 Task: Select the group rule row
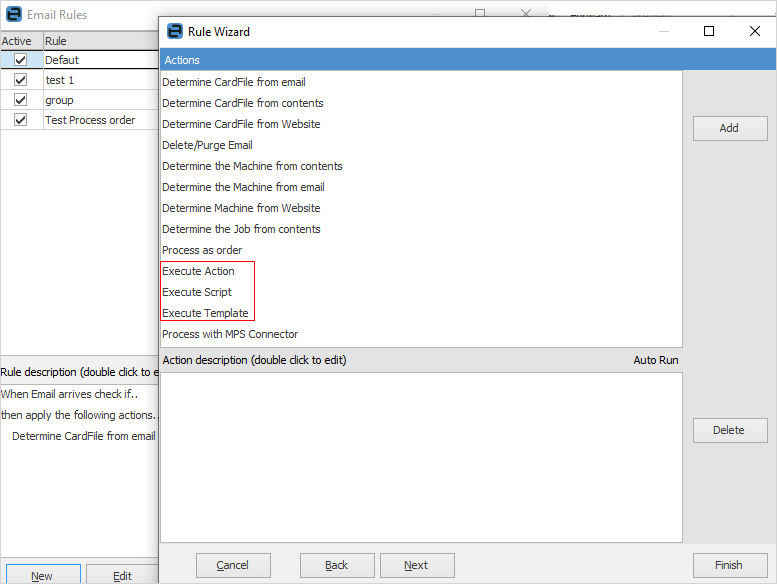79,100
